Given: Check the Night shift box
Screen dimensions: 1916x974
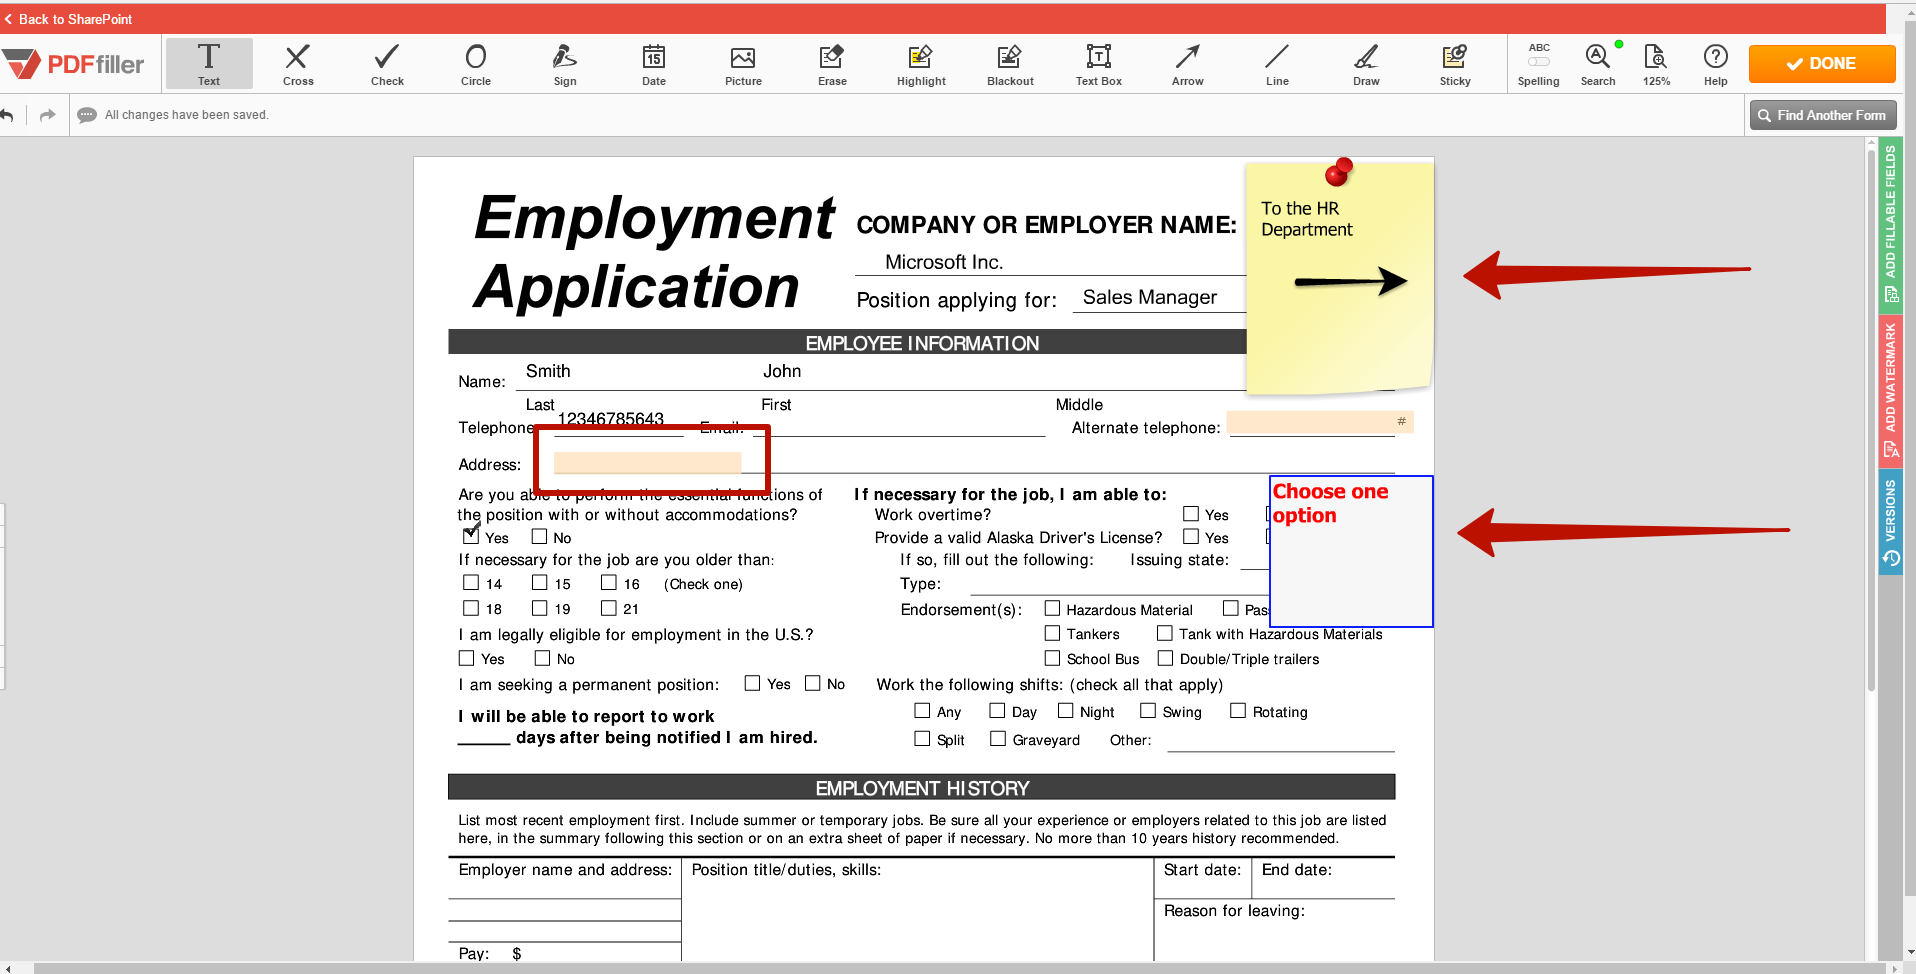Looking at the screenshot, I should 1066,710.
